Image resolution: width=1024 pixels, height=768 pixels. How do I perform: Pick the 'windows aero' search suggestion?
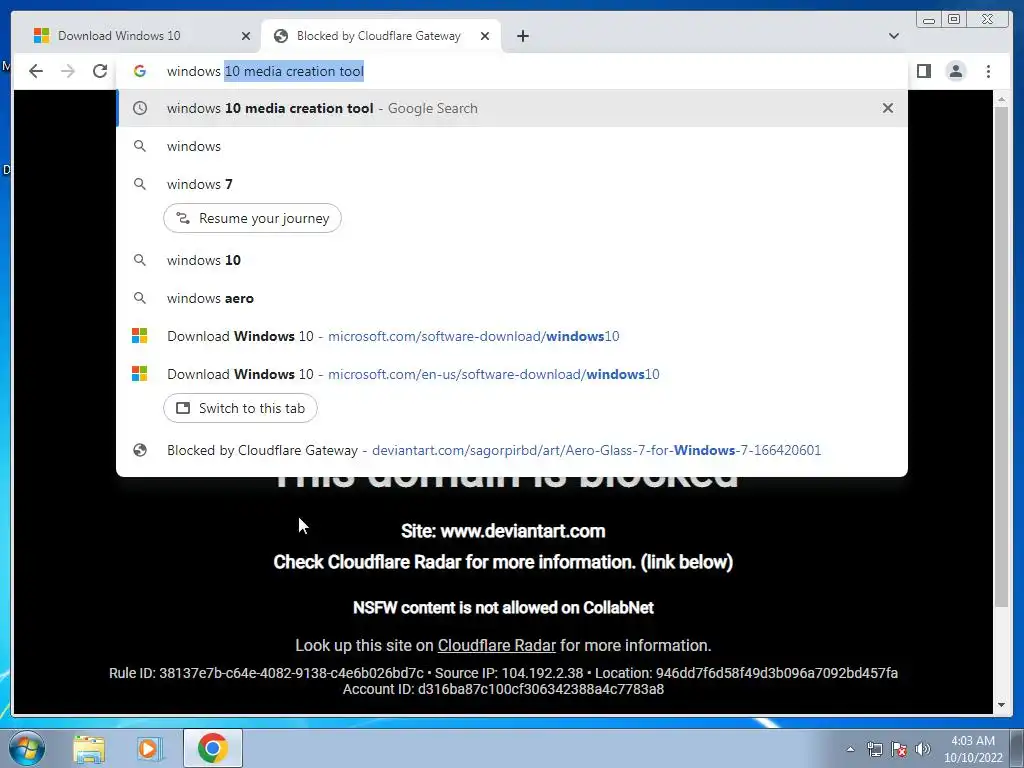512,298
